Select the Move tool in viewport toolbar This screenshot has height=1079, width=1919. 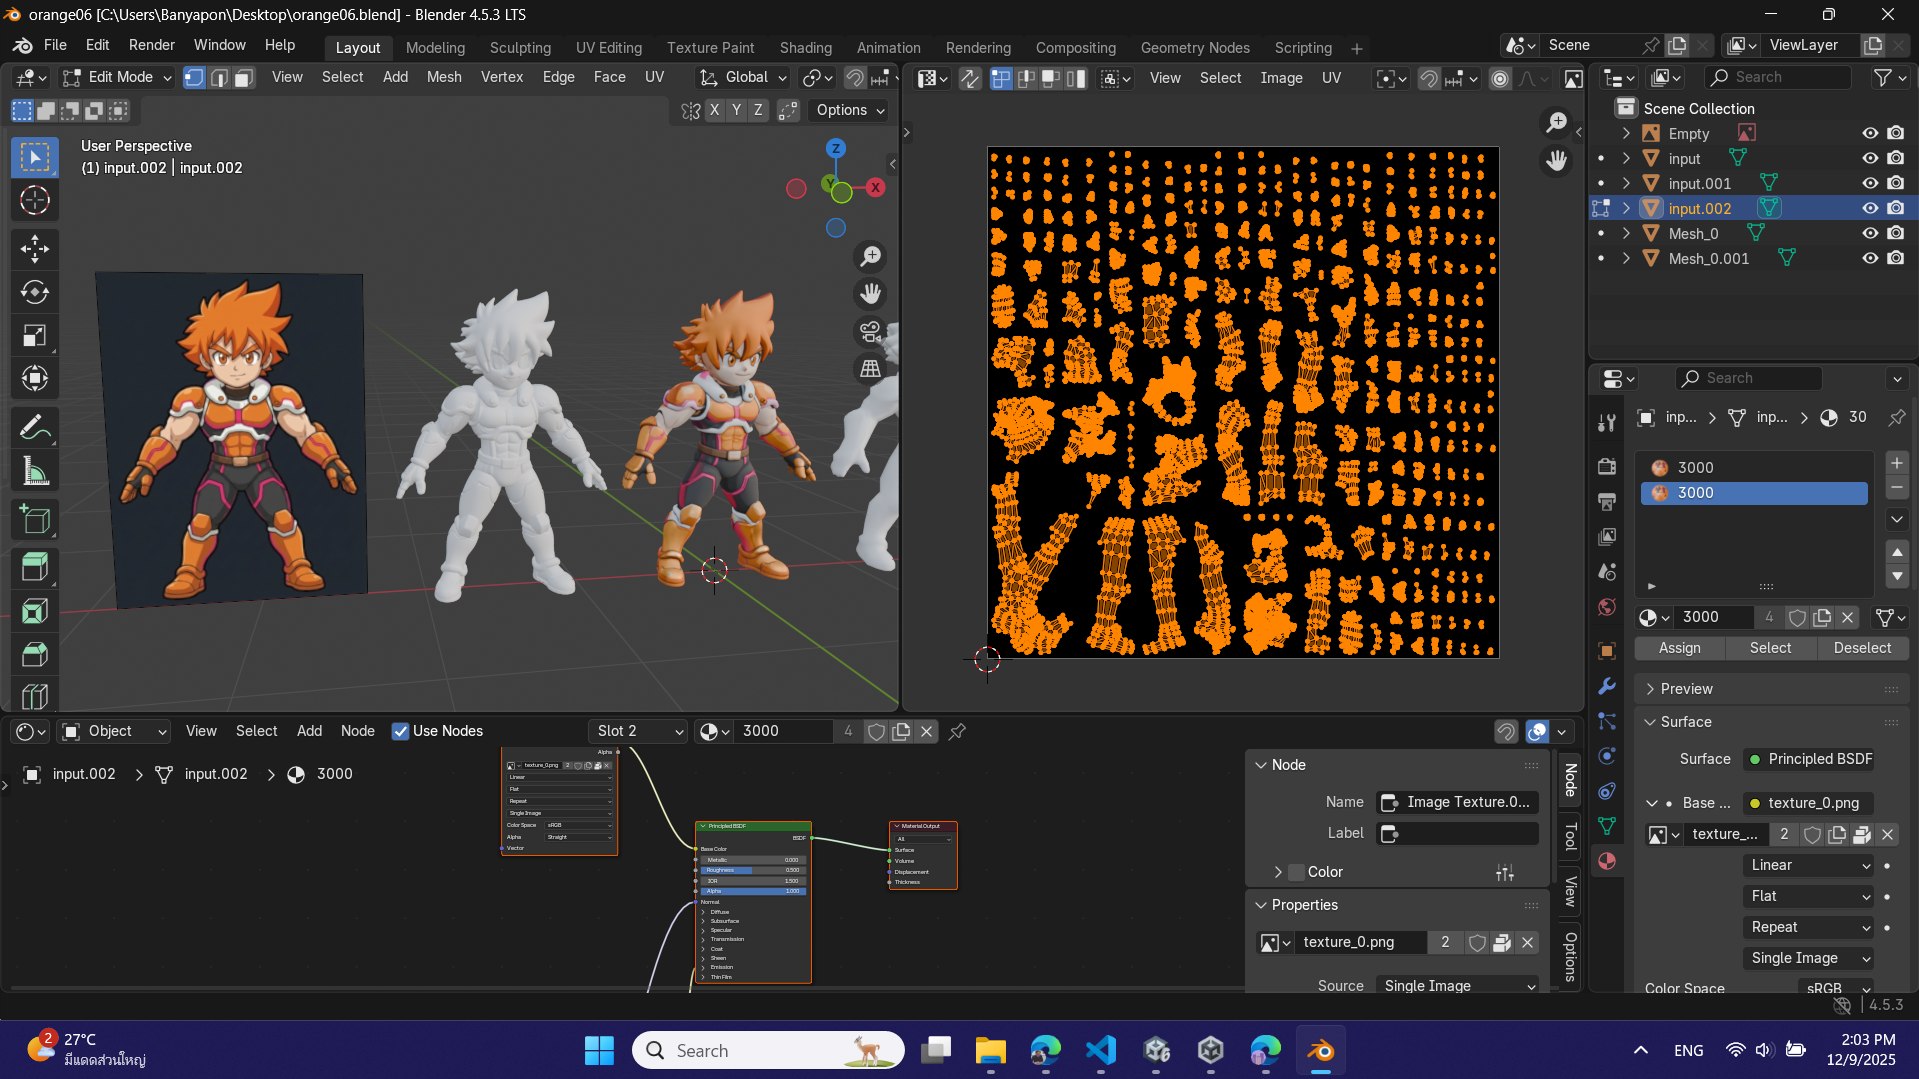point(35,248)
